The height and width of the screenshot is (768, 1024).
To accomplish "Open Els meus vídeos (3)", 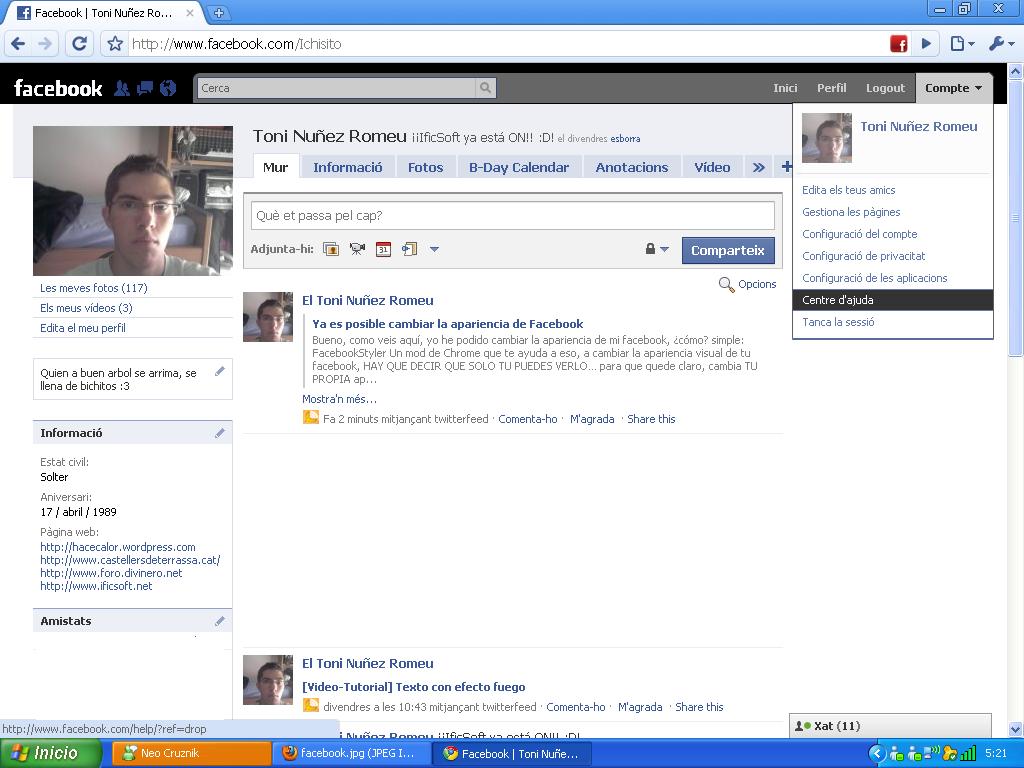I will click(x=86, y=308).
